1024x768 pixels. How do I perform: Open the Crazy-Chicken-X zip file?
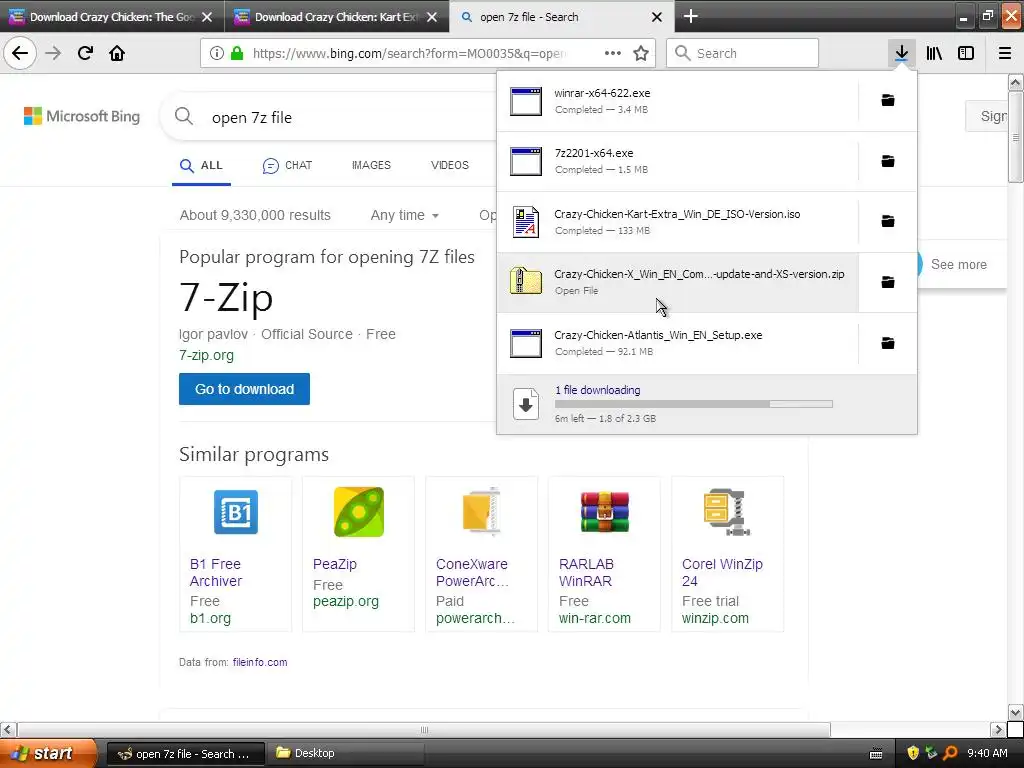click(x=677, y=282)
